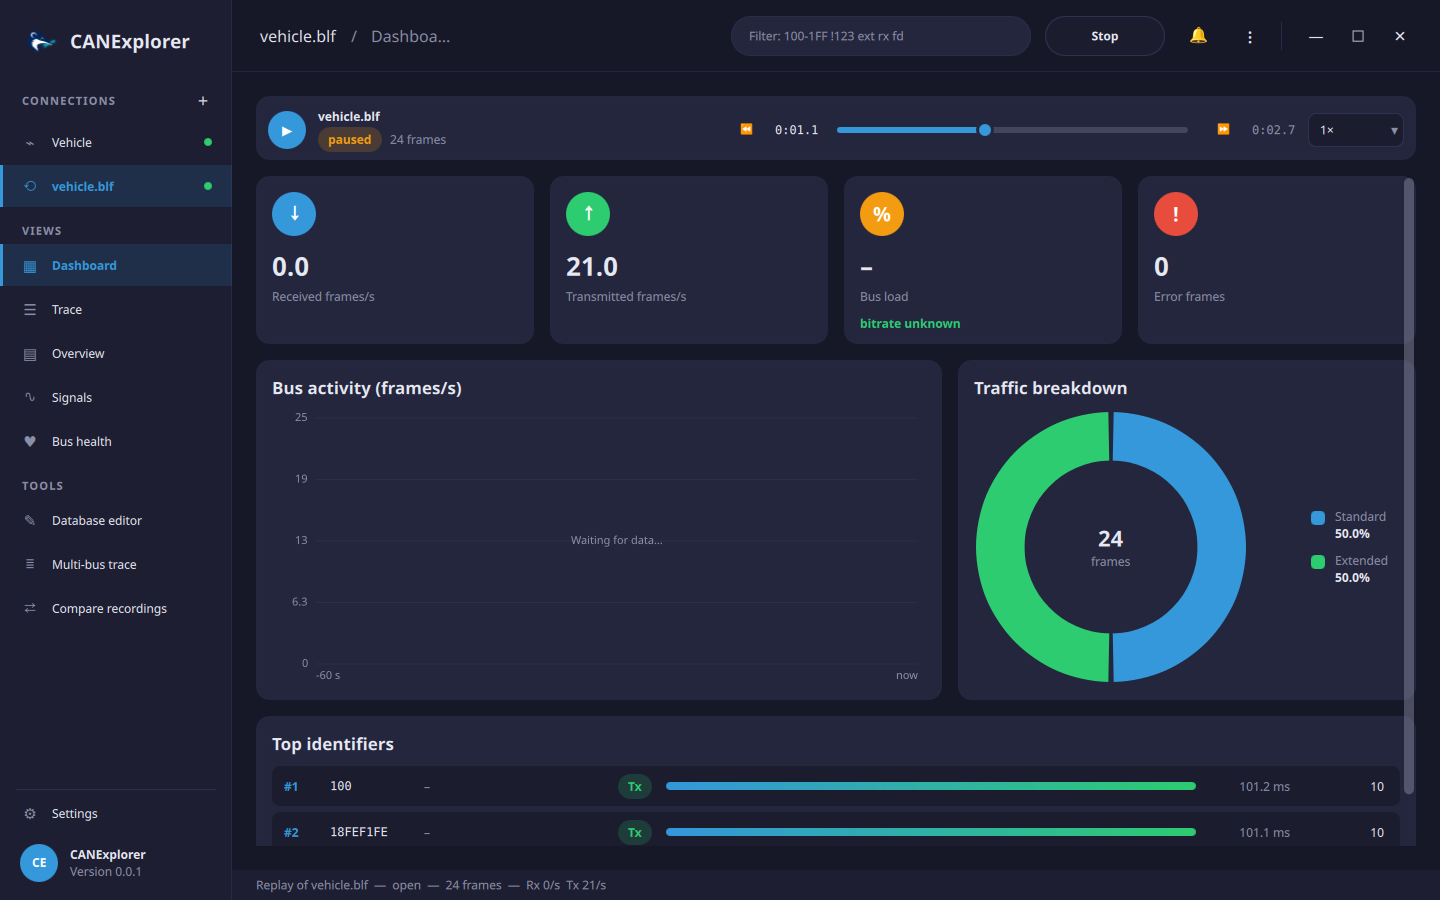Launch the Database editor tool
Viewport: 1440px width, 900px height.
(116, 521)
